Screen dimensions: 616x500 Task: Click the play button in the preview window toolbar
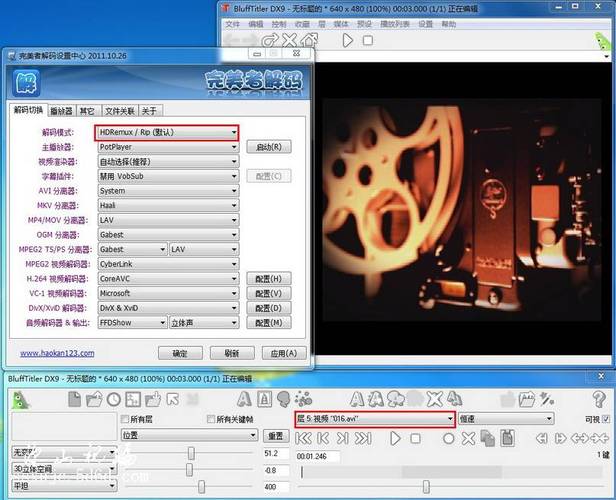pyautogui.click(x=348, y=41)
